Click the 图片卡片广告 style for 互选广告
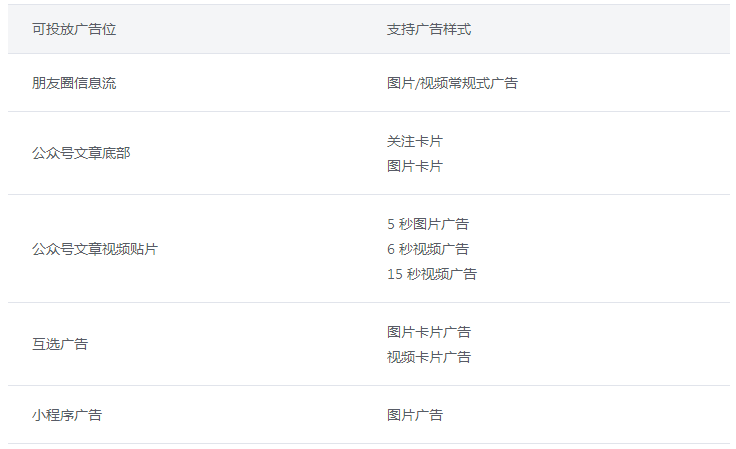The image size is (736, 449). point(429,332)
